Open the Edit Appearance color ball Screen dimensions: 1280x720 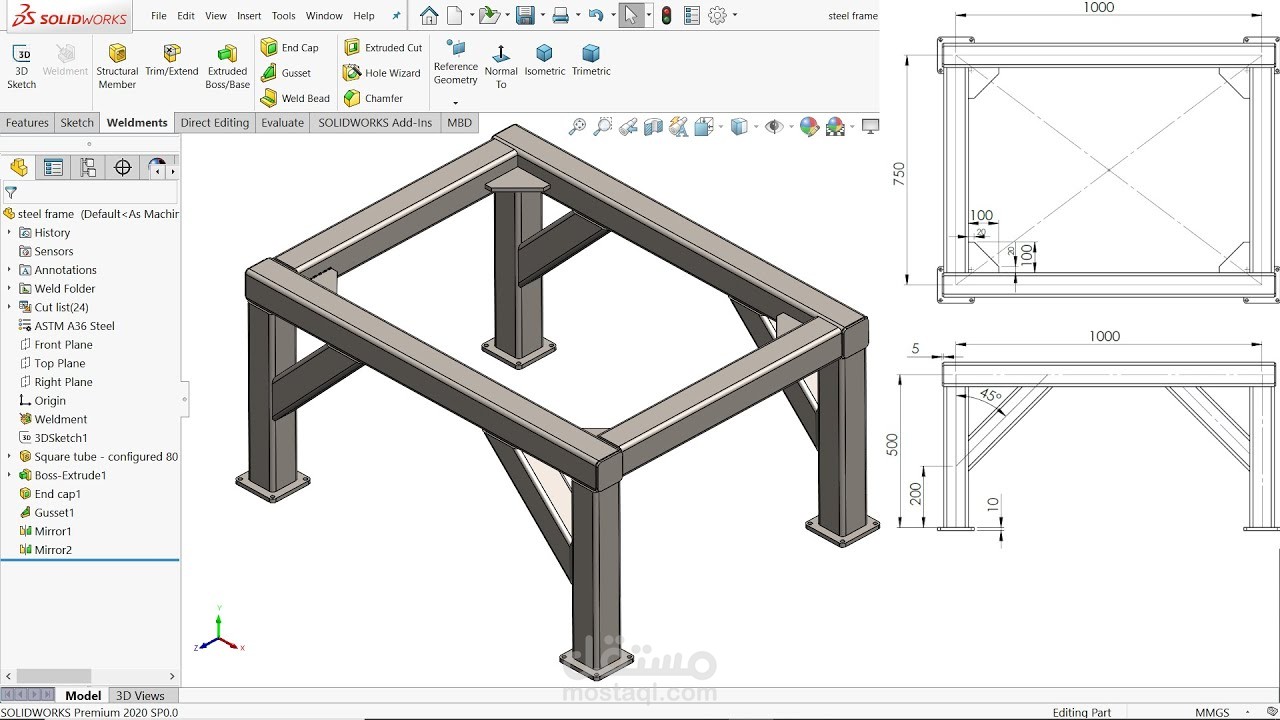point(807,127)
